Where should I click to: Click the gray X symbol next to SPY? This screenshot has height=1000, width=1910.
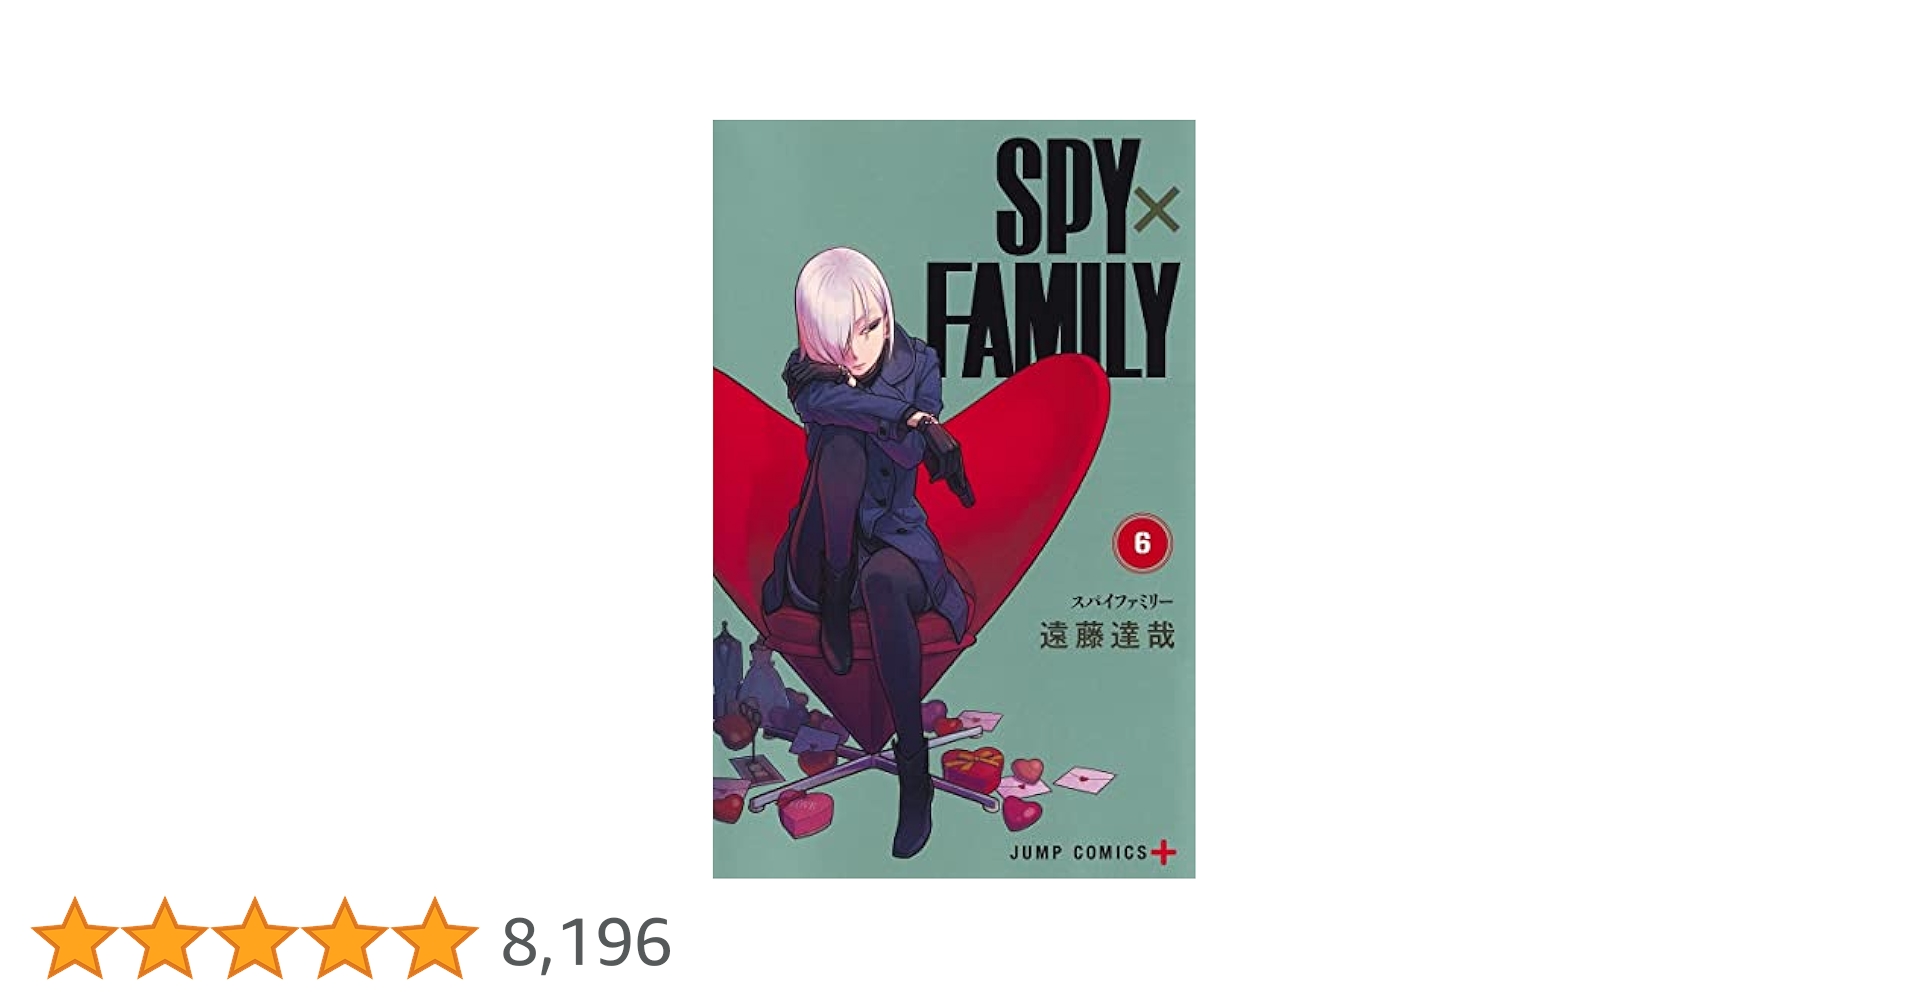[1157, 210]
